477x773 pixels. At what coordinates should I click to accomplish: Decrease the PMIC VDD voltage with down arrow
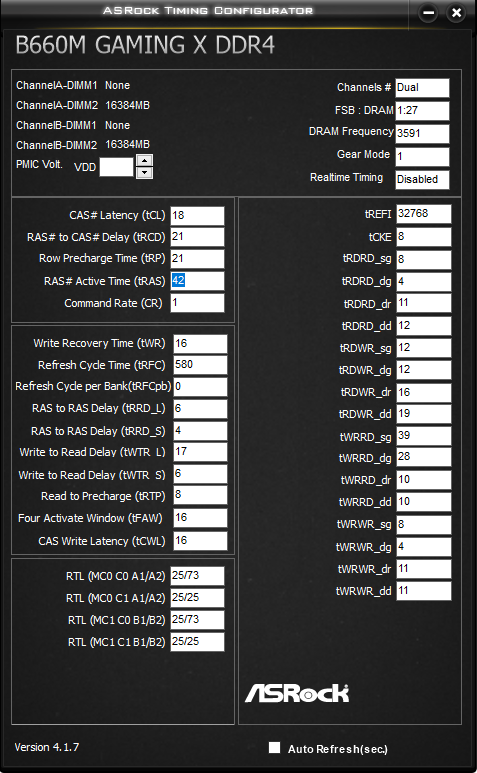pyautogui.click(x=144, y=173)
